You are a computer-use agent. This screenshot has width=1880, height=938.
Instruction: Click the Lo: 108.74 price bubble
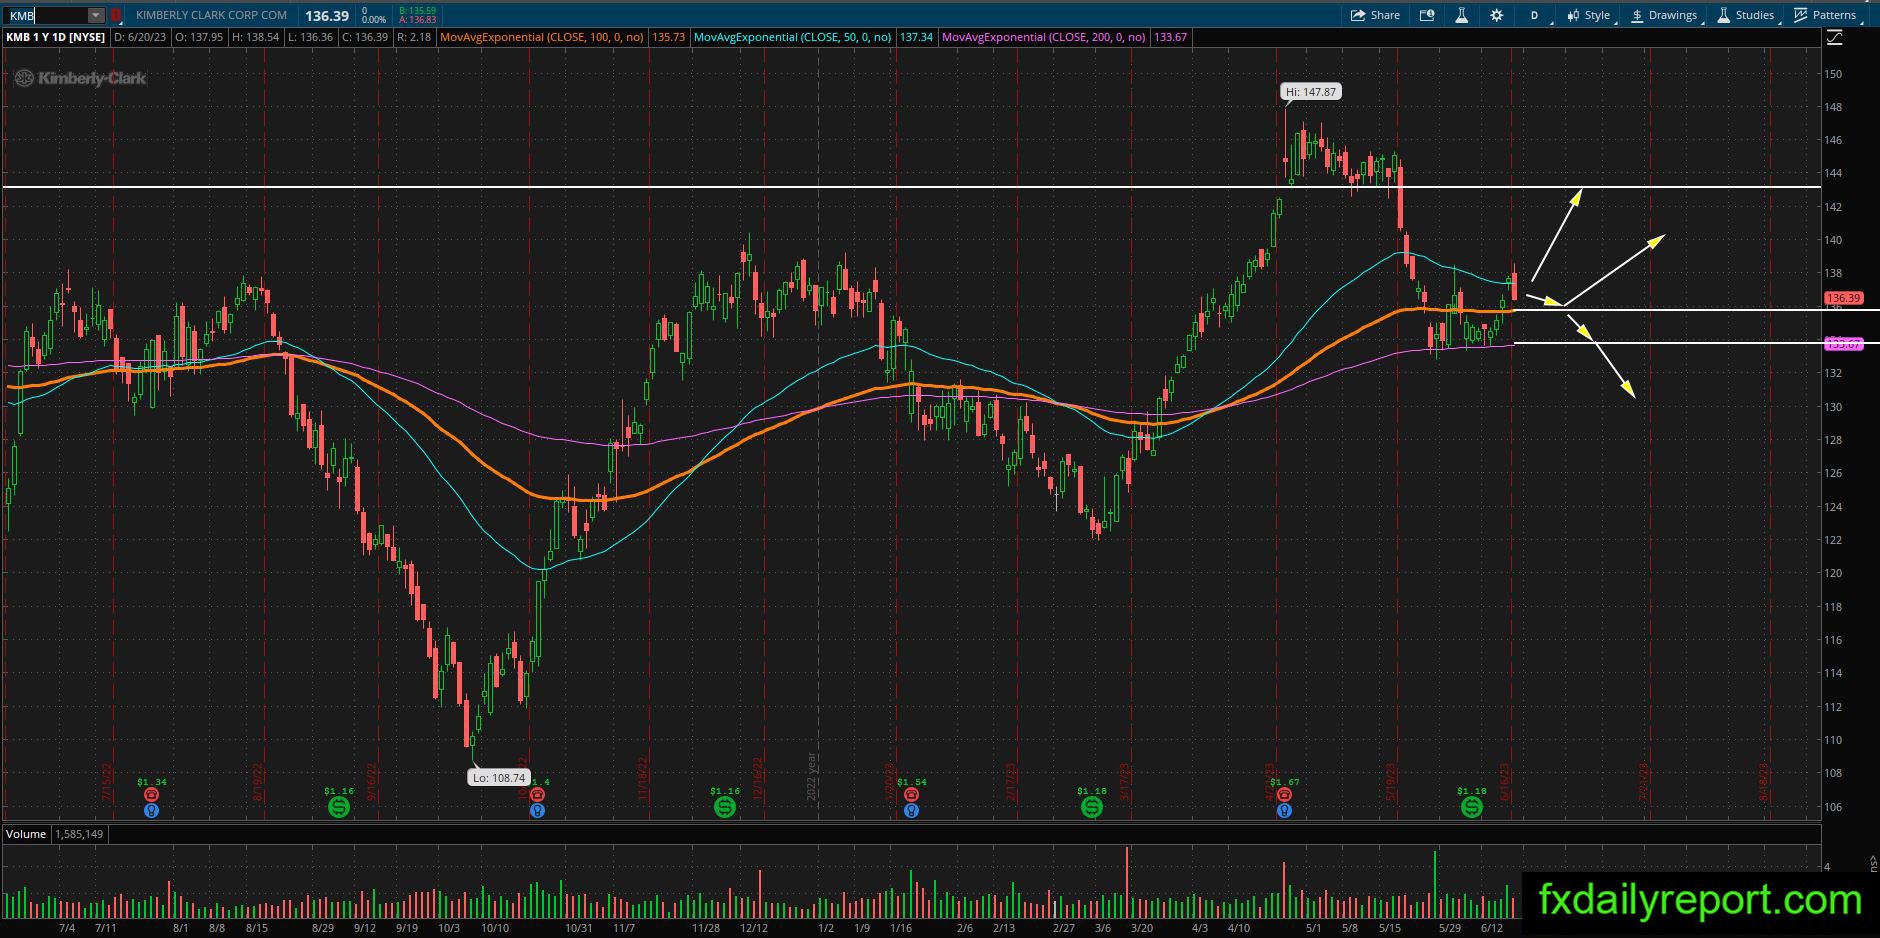pos(498,778)
